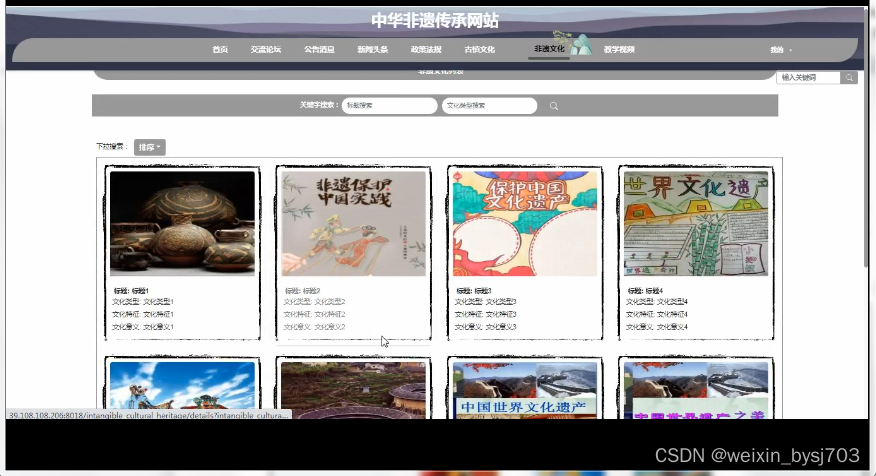Screen dimensions: 876x476
Task: Click the 文化意义1 line in first card
Action: tap(143, 327)
